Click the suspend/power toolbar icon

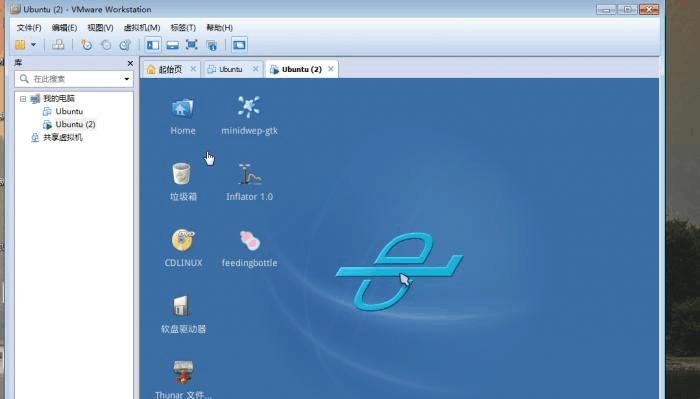point(21,45)
